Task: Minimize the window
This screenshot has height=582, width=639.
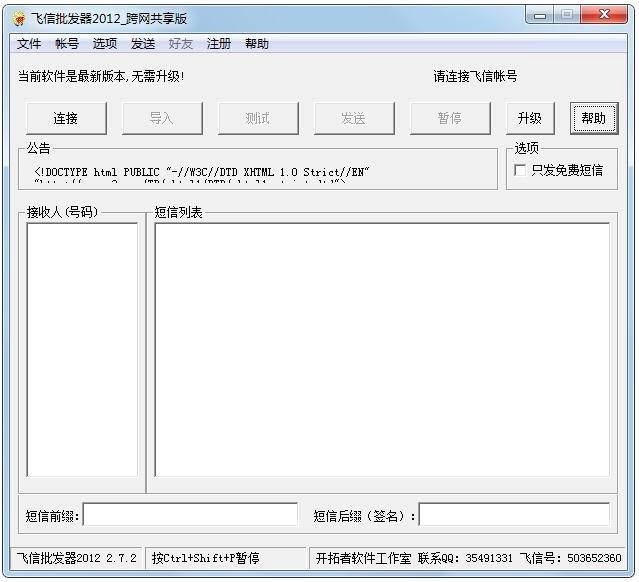Action: (x=540, y=15)
